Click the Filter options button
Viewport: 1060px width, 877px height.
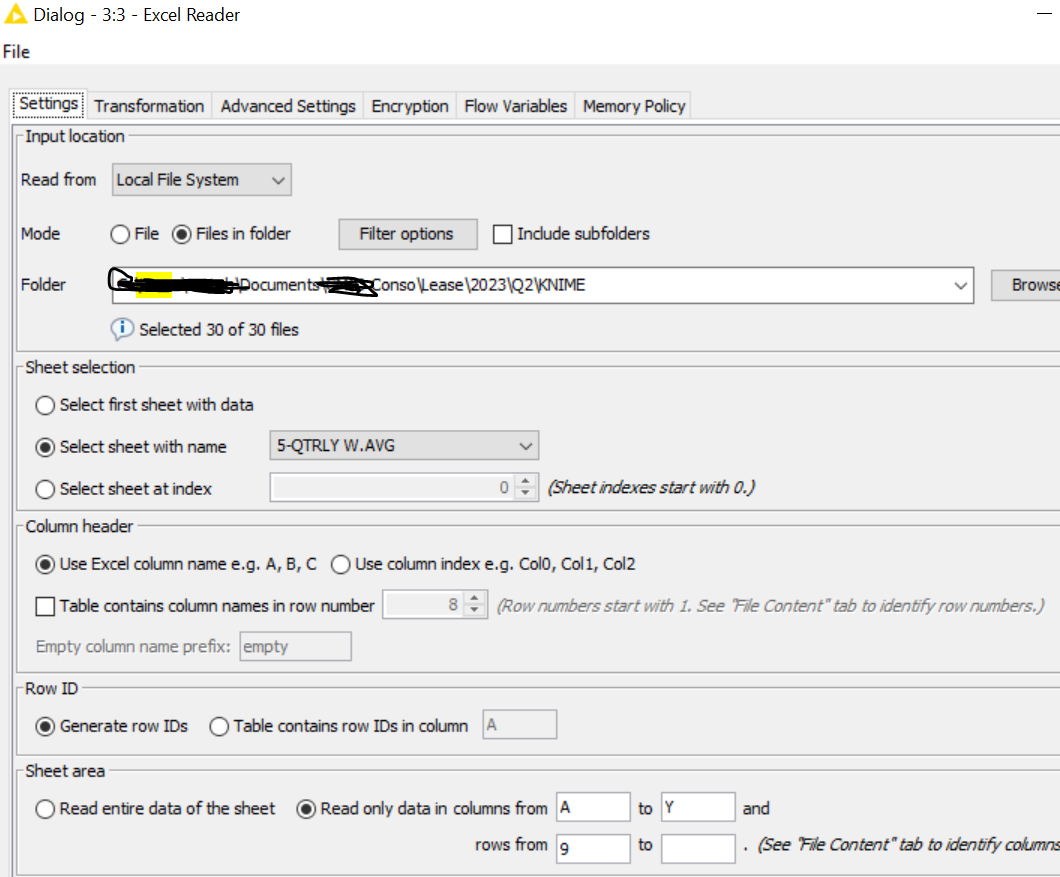click(406, 234)
